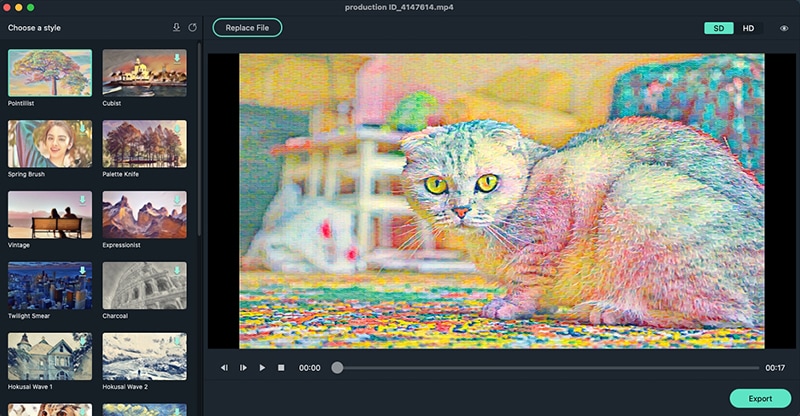Choose the Palette Knife style

[144, 144]
